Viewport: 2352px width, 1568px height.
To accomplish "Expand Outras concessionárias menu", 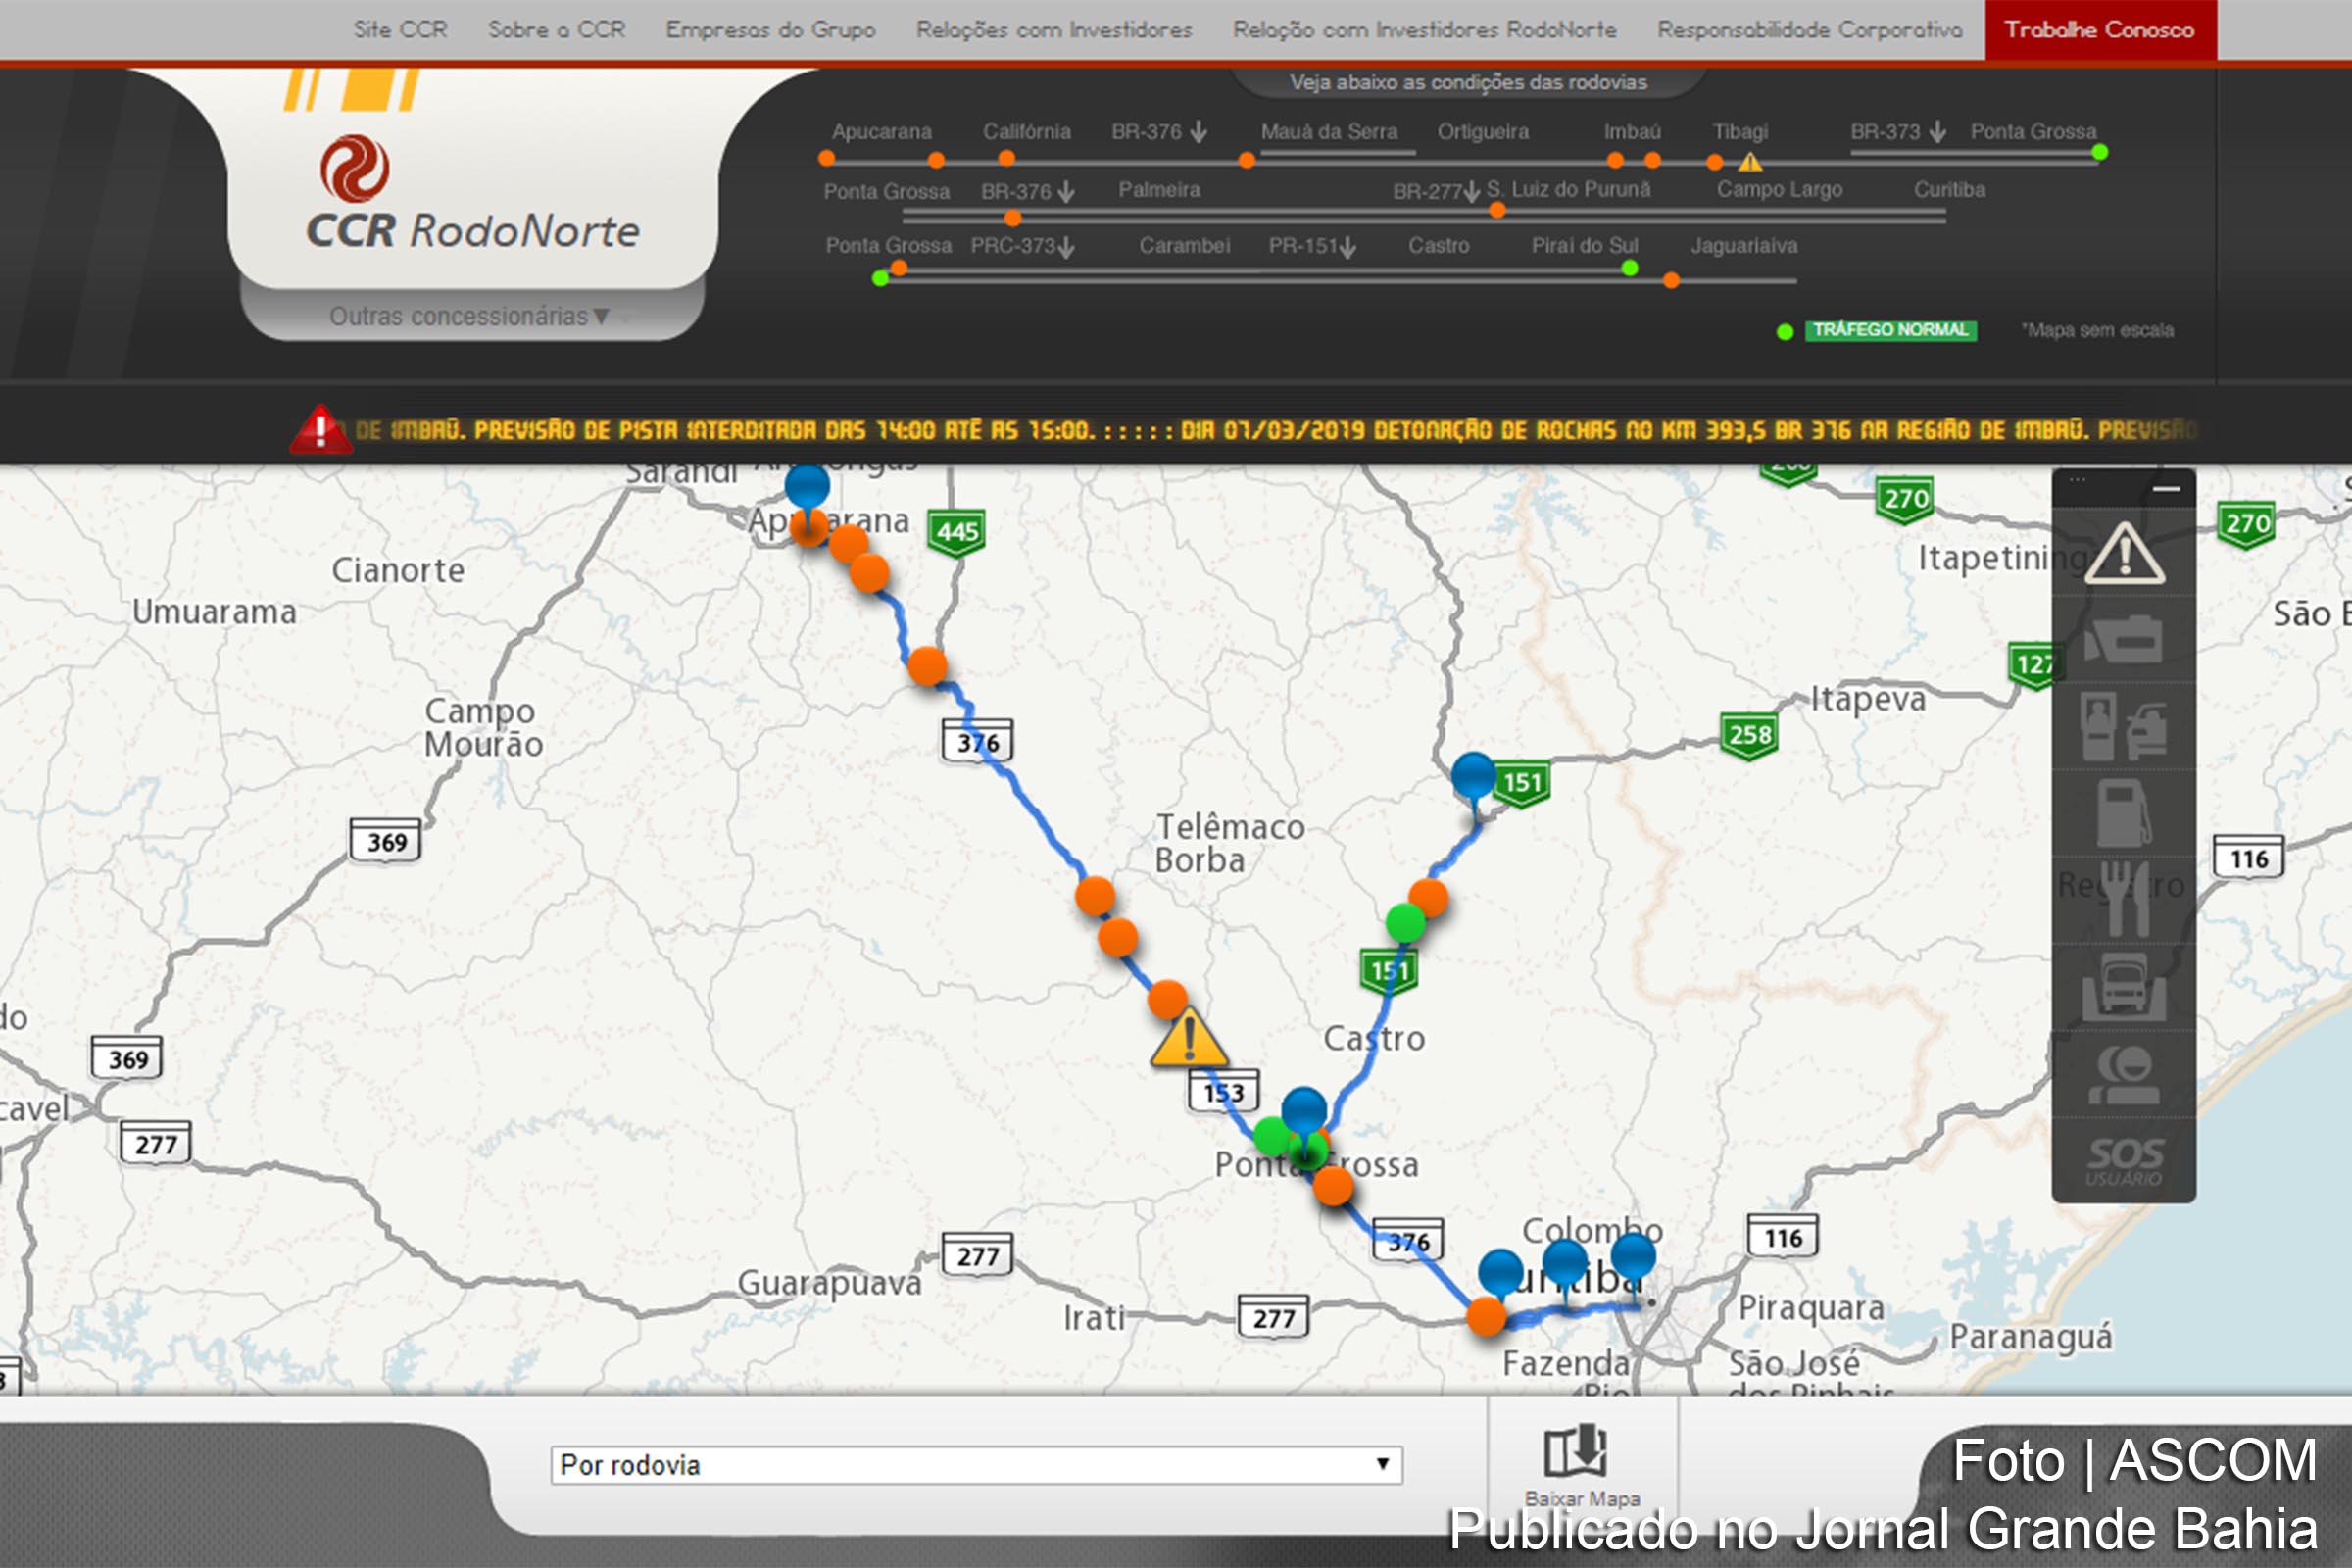I will click(x=470, y=316).
